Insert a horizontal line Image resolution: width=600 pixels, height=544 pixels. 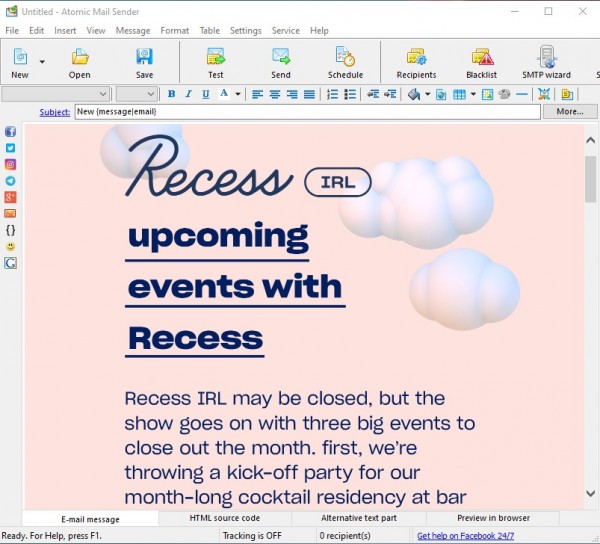coord(522,94)
